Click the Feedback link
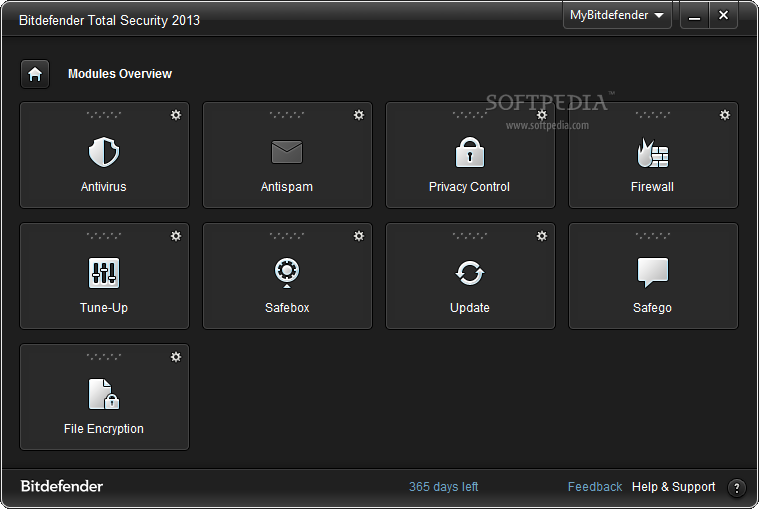This screenshot has width=759, height=509. (x=594, y=487)
